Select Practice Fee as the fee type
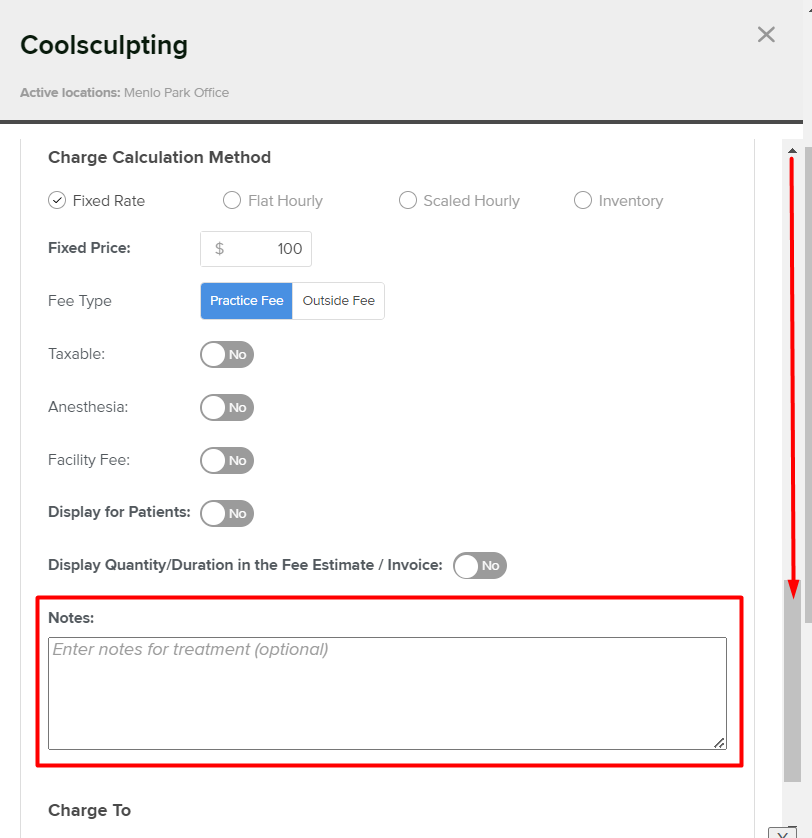Screen dimensions: 812x838 coord(246,301)
